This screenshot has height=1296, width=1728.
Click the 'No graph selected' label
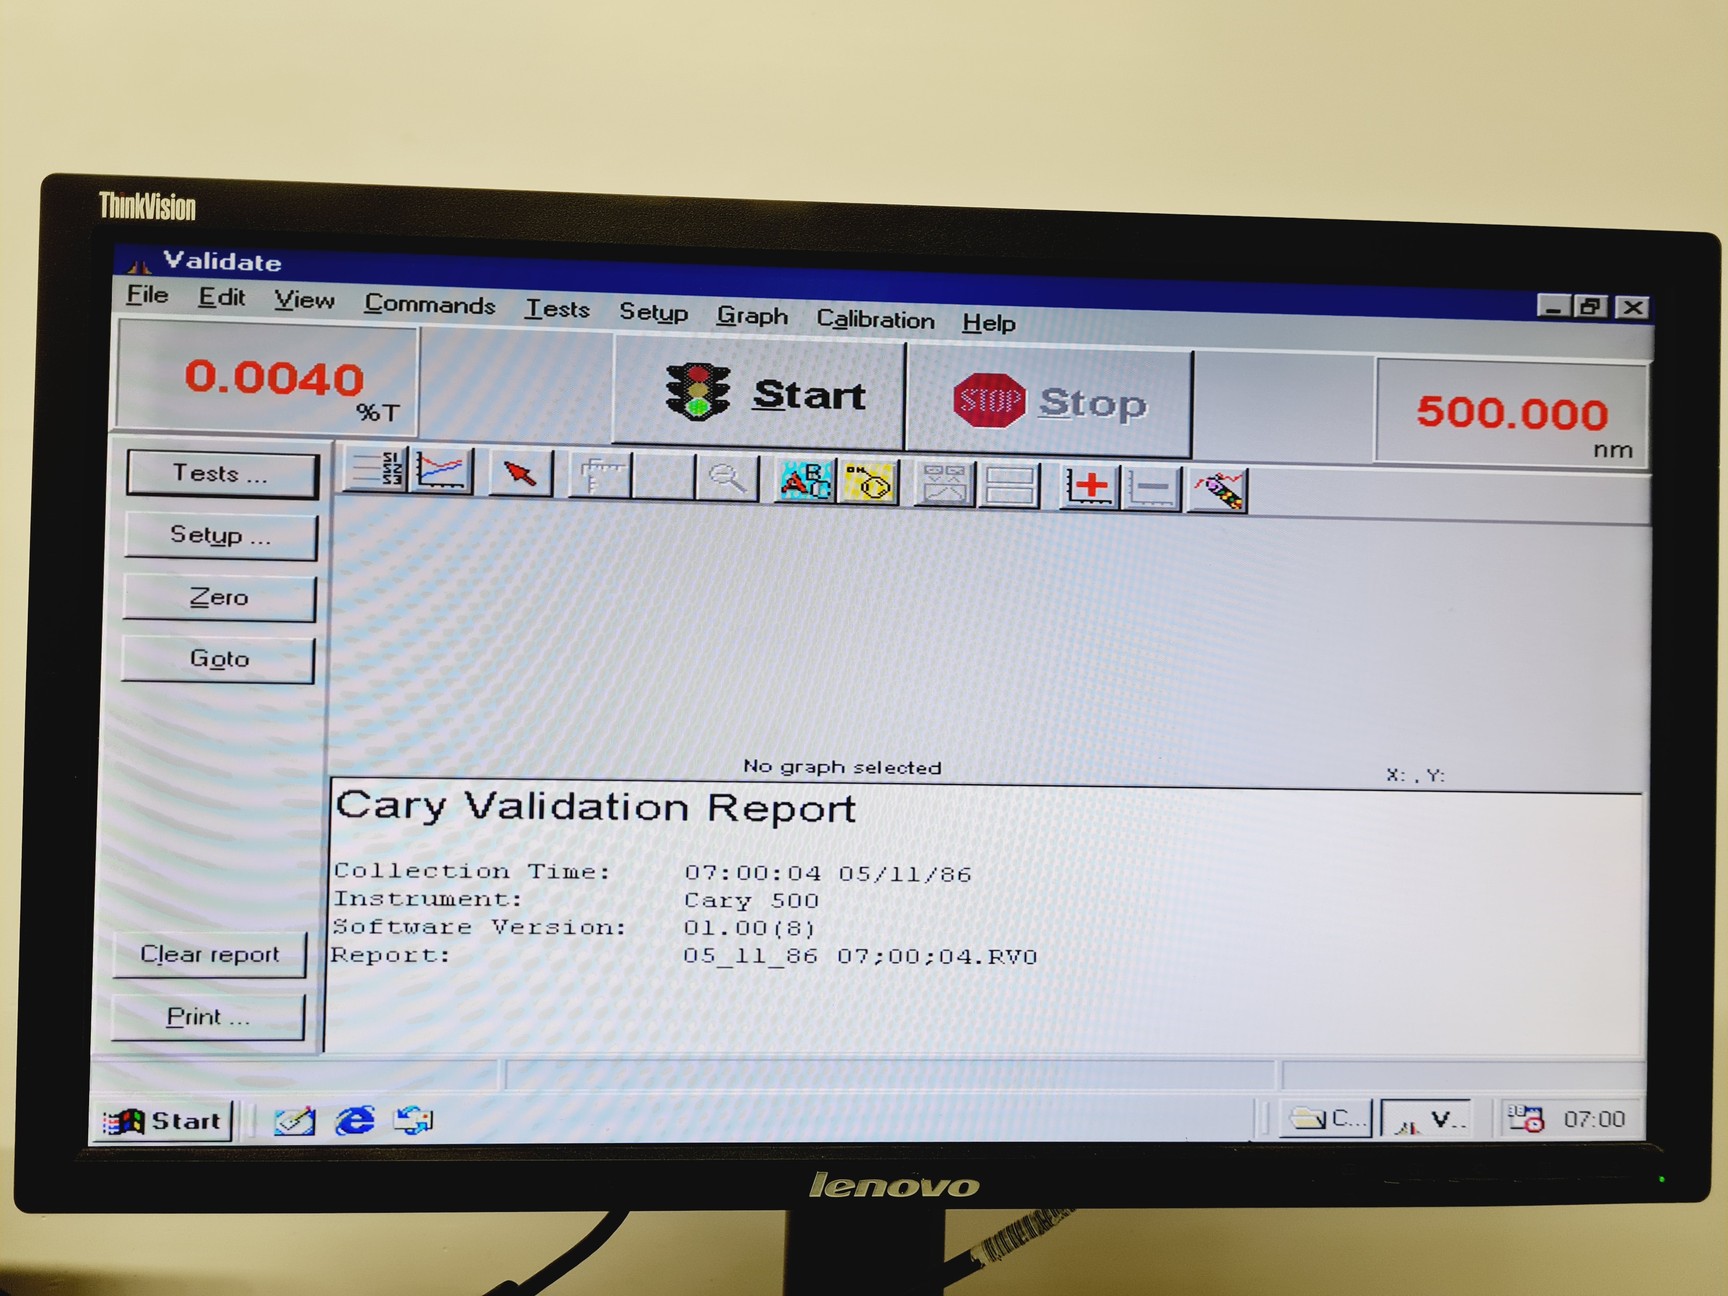point(842,767)
